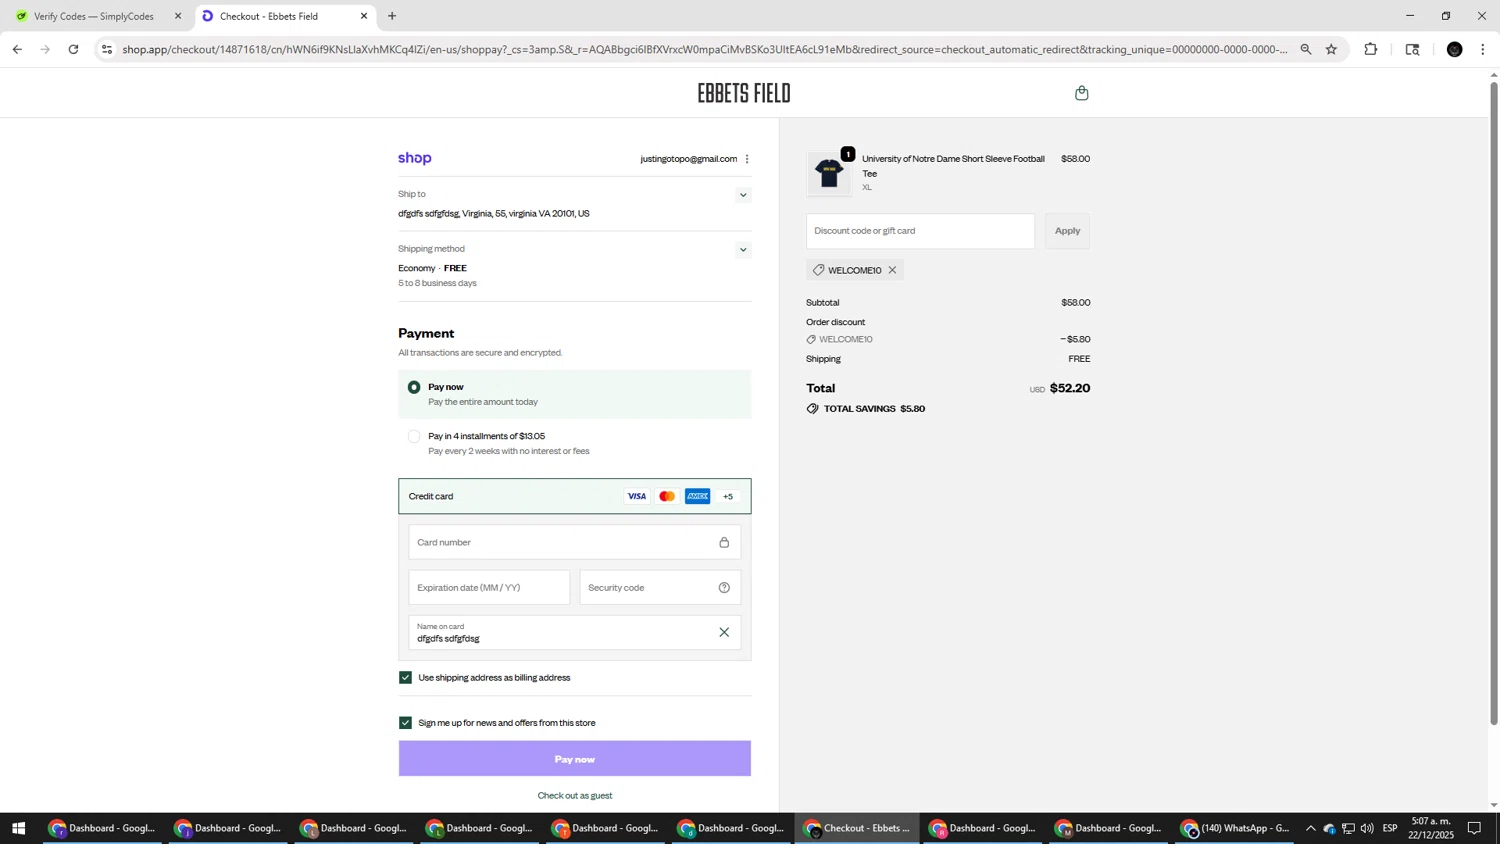The width and height of the screenshot is (1500, 844).
Task: Click the Apply discount button
Action: 1067,231
